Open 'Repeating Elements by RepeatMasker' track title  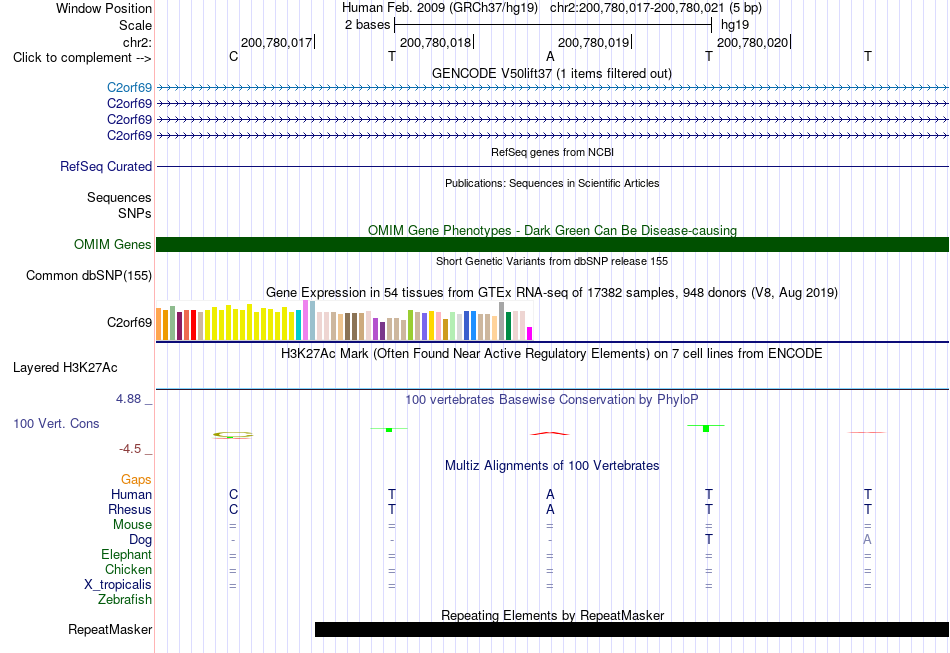pos(552,615)
